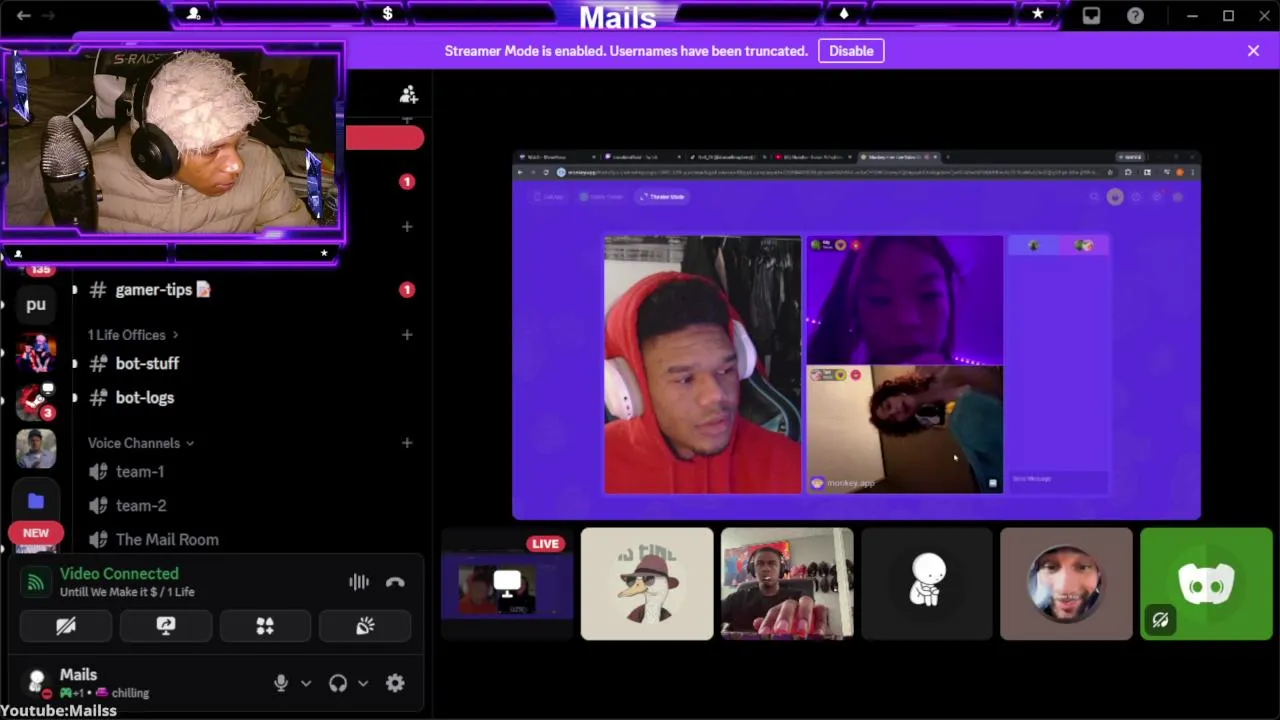Create channel in Voice Channels category
The height and width of the screenshot is (720, 1280).
[x=407, y=443]
